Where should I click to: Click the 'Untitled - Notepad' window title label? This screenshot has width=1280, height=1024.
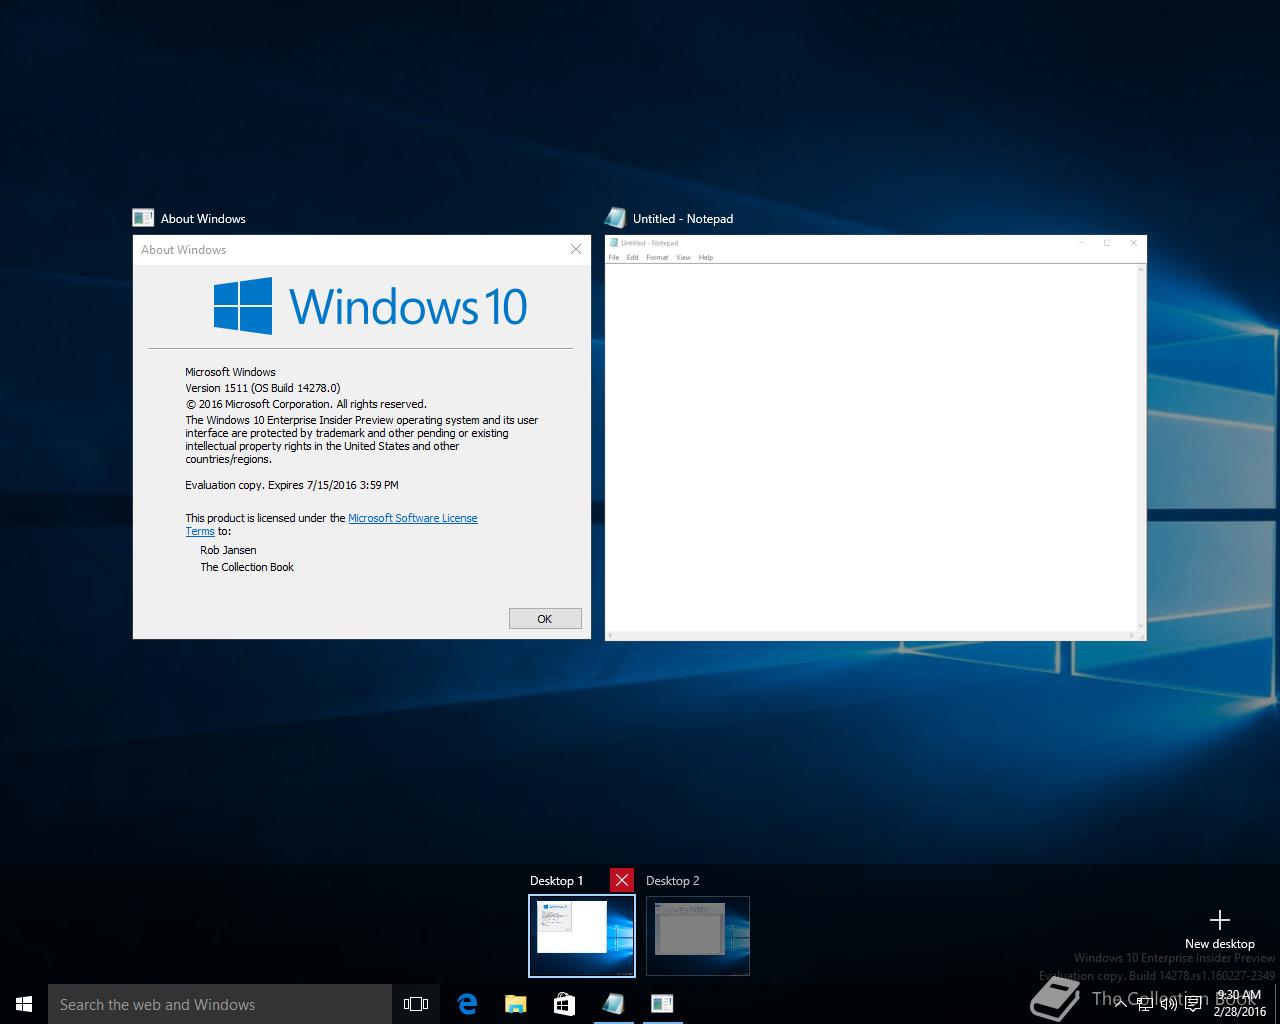pos(683,218)
